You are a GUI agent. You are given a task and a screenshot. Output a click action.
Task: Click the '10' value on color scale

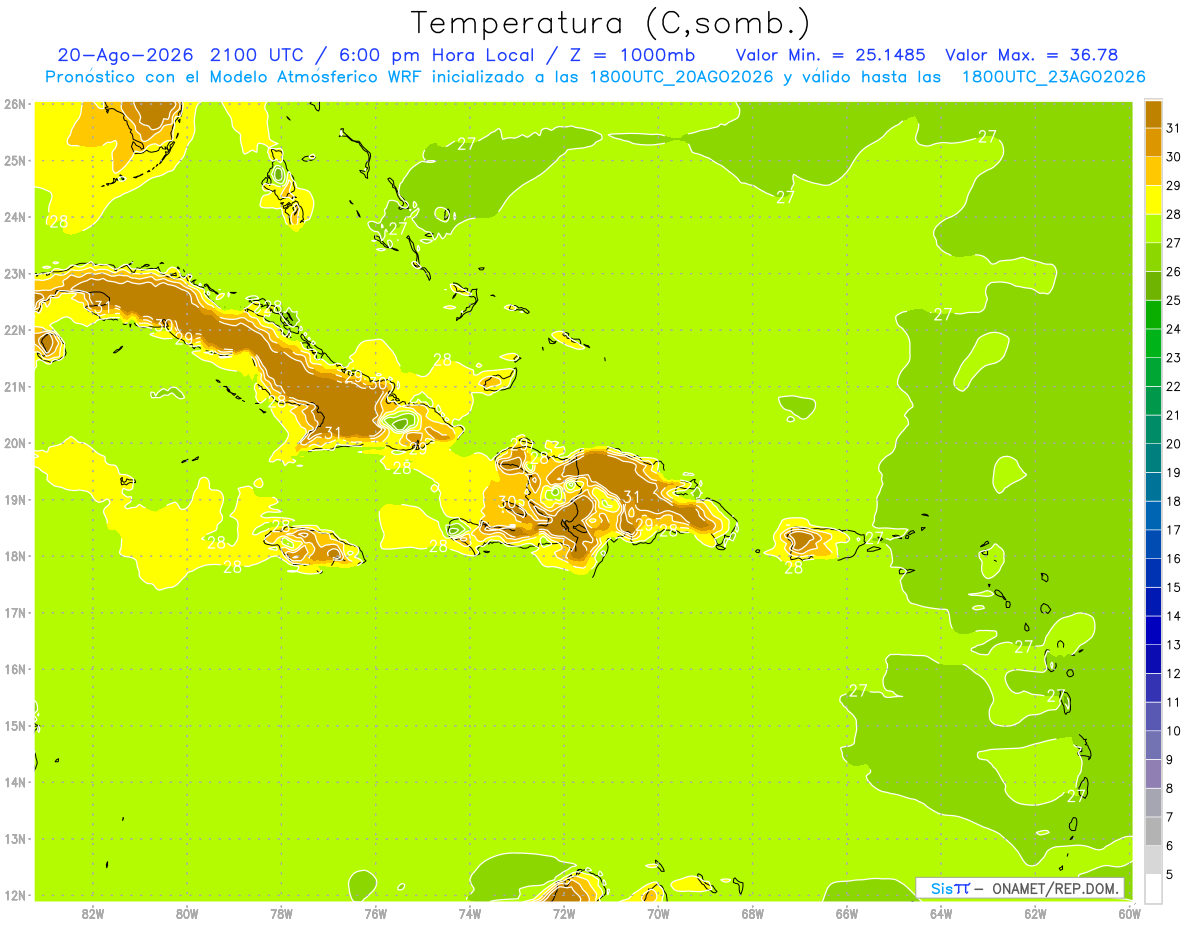pos(1173,731)
